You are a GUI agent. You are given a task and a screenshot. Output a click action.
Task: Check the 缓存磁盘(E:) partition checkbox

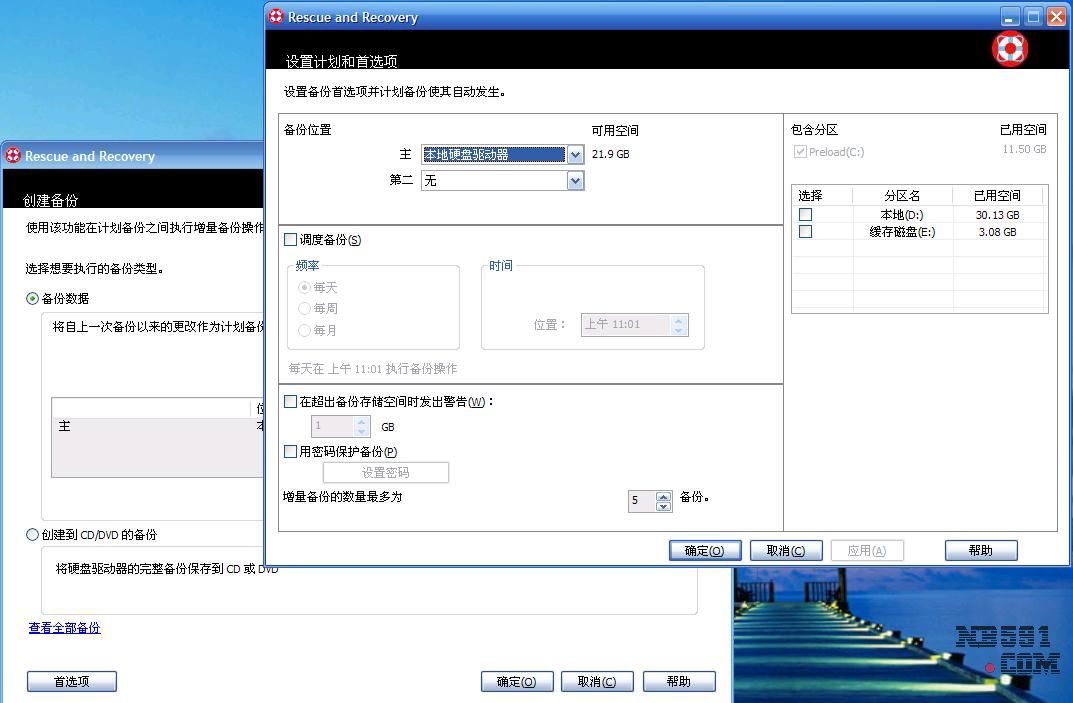pyautogui.click(x=805, y=232)
